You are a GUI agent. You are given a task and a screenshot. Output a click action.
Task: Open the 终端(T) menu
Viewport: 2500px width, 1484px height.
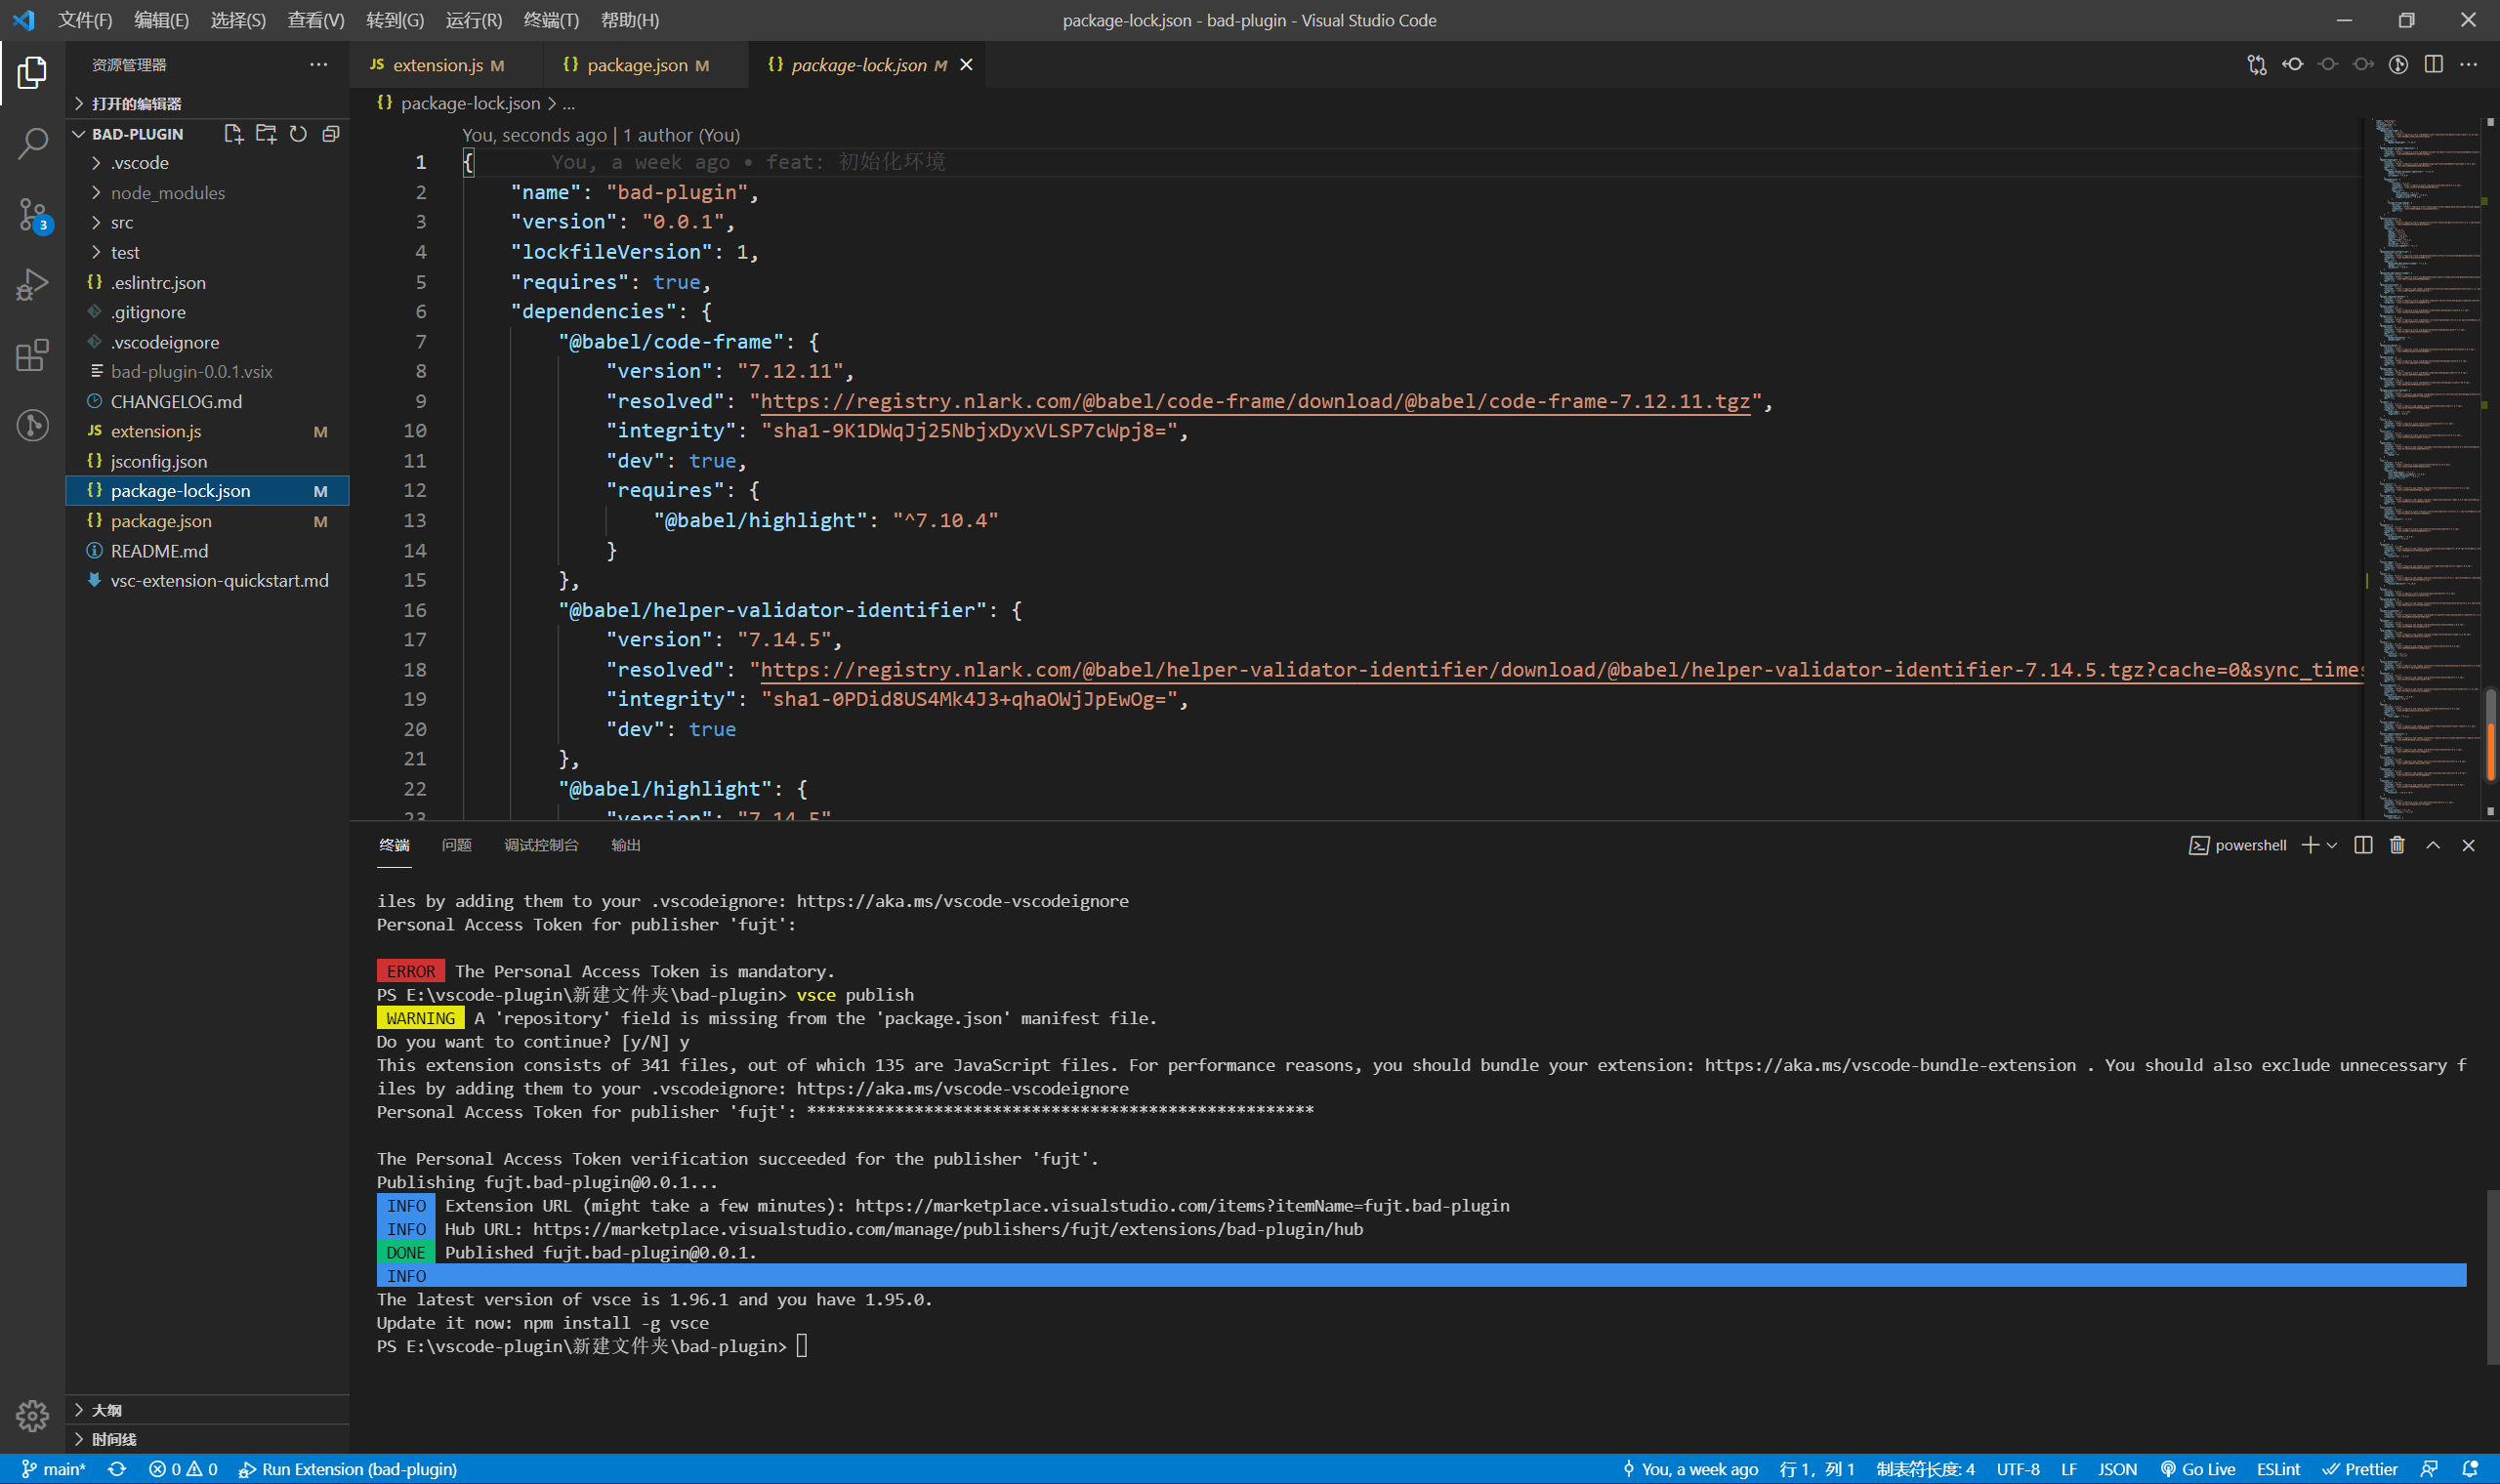[551, 20]
